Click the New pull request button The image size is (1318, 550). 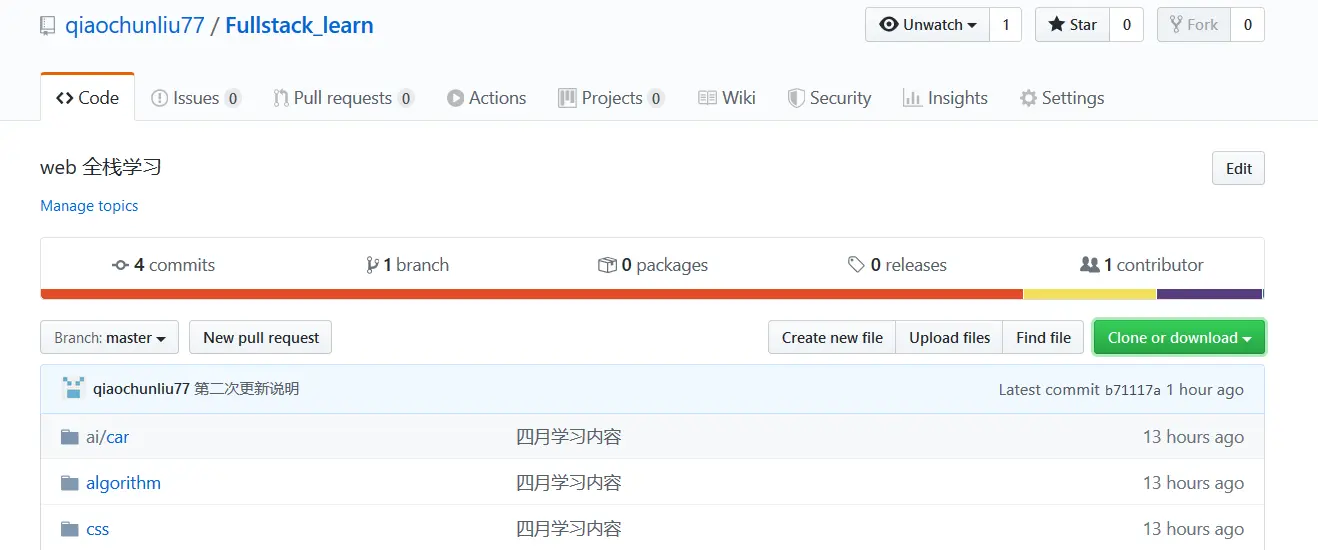[261, 337]
